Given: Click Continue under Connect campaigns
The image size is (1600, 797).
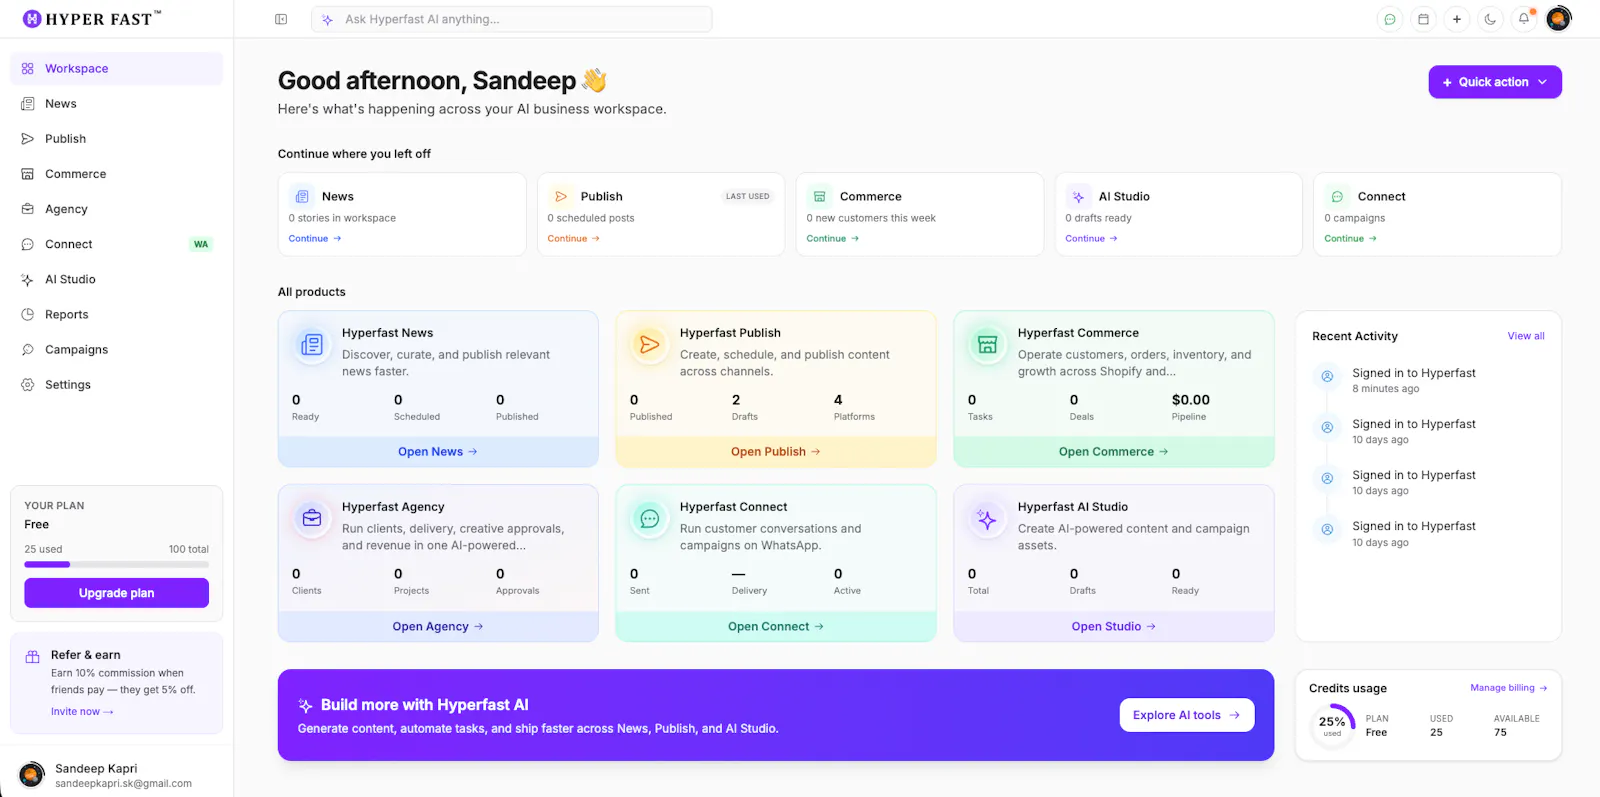Looking at the screenshot, I should 1351,239.
